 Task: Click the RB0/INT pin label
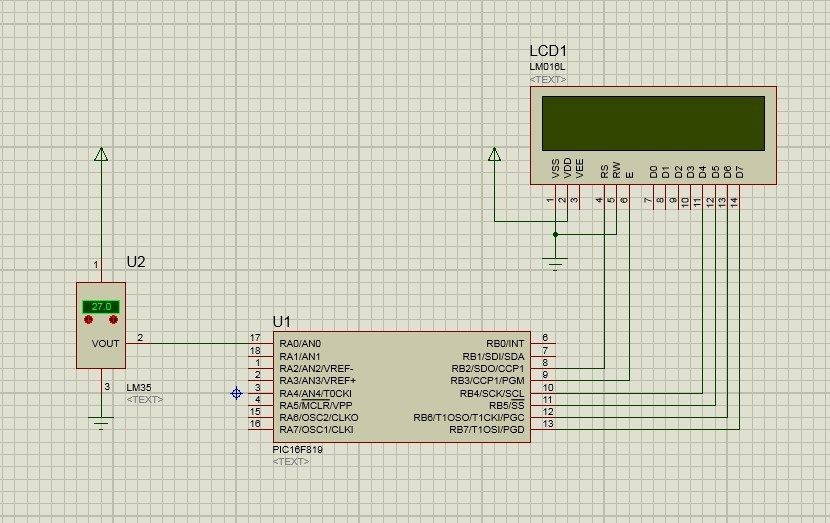coord(505,344)
